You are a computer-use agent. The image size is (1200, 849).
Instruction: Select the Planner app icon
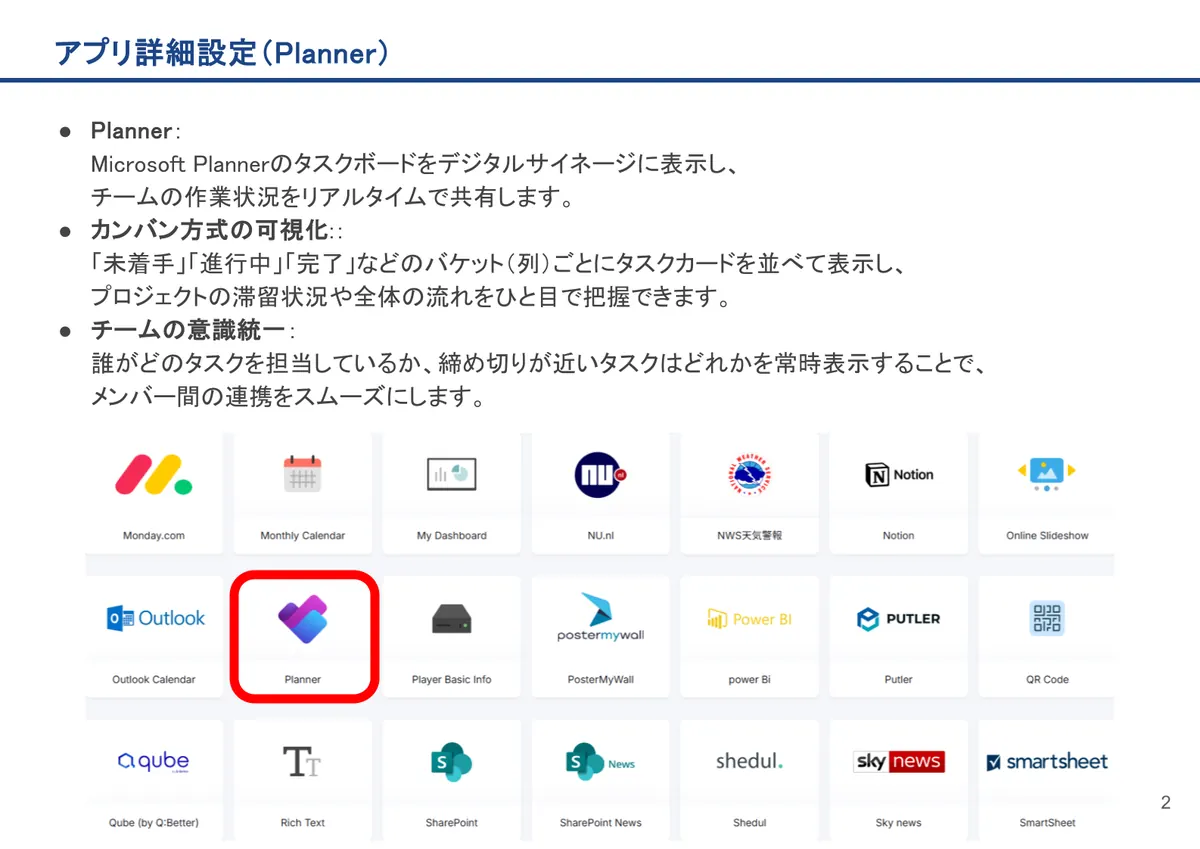(x=302, y=618)
